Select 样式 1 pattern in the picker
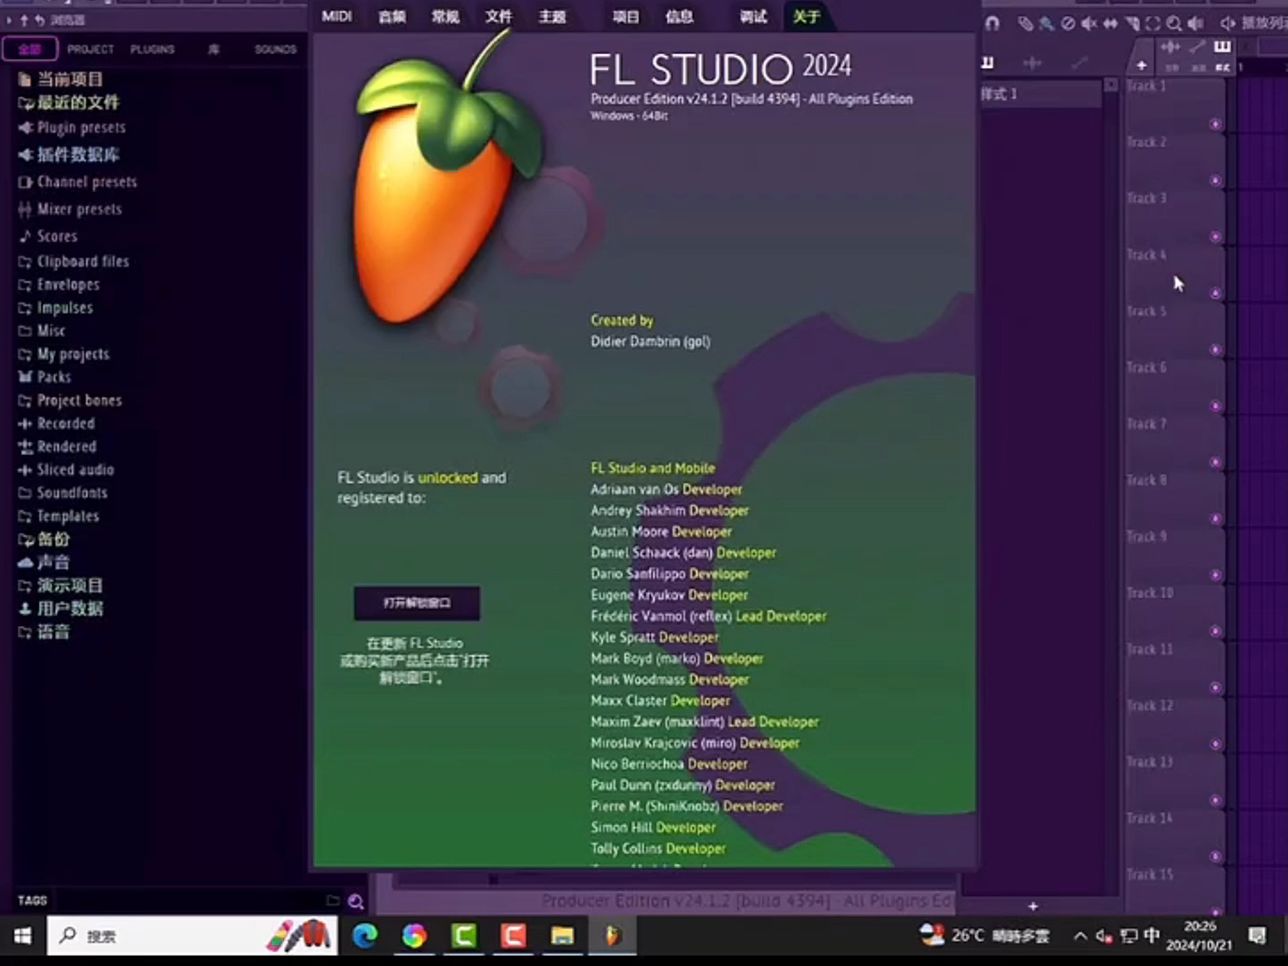The image size is (1288, 966). 1040,94
